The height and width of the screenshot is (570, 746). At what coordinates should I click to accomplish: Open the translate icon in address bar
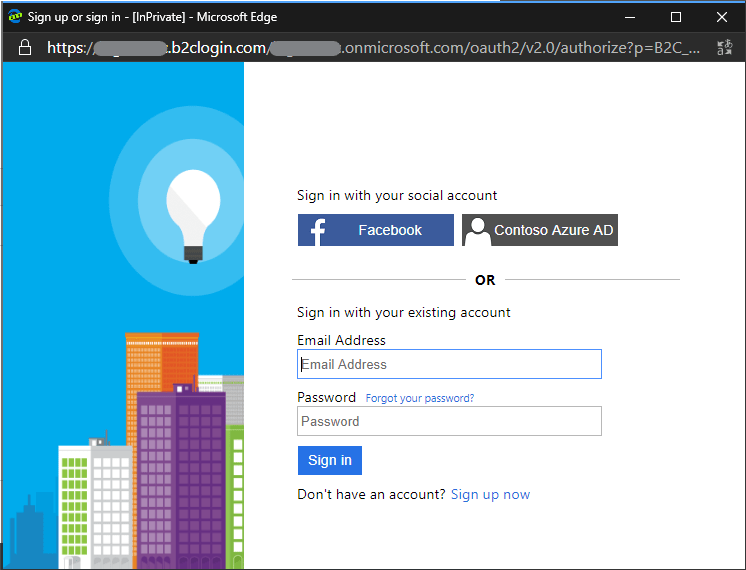point(724,48)
